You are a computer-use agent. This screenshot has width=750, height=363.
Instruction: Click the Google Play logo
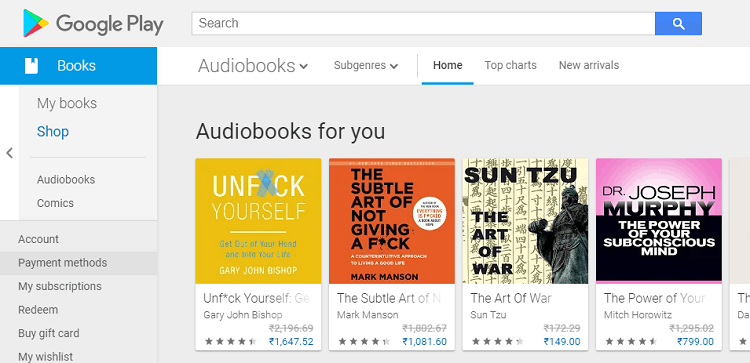(93, 23)
